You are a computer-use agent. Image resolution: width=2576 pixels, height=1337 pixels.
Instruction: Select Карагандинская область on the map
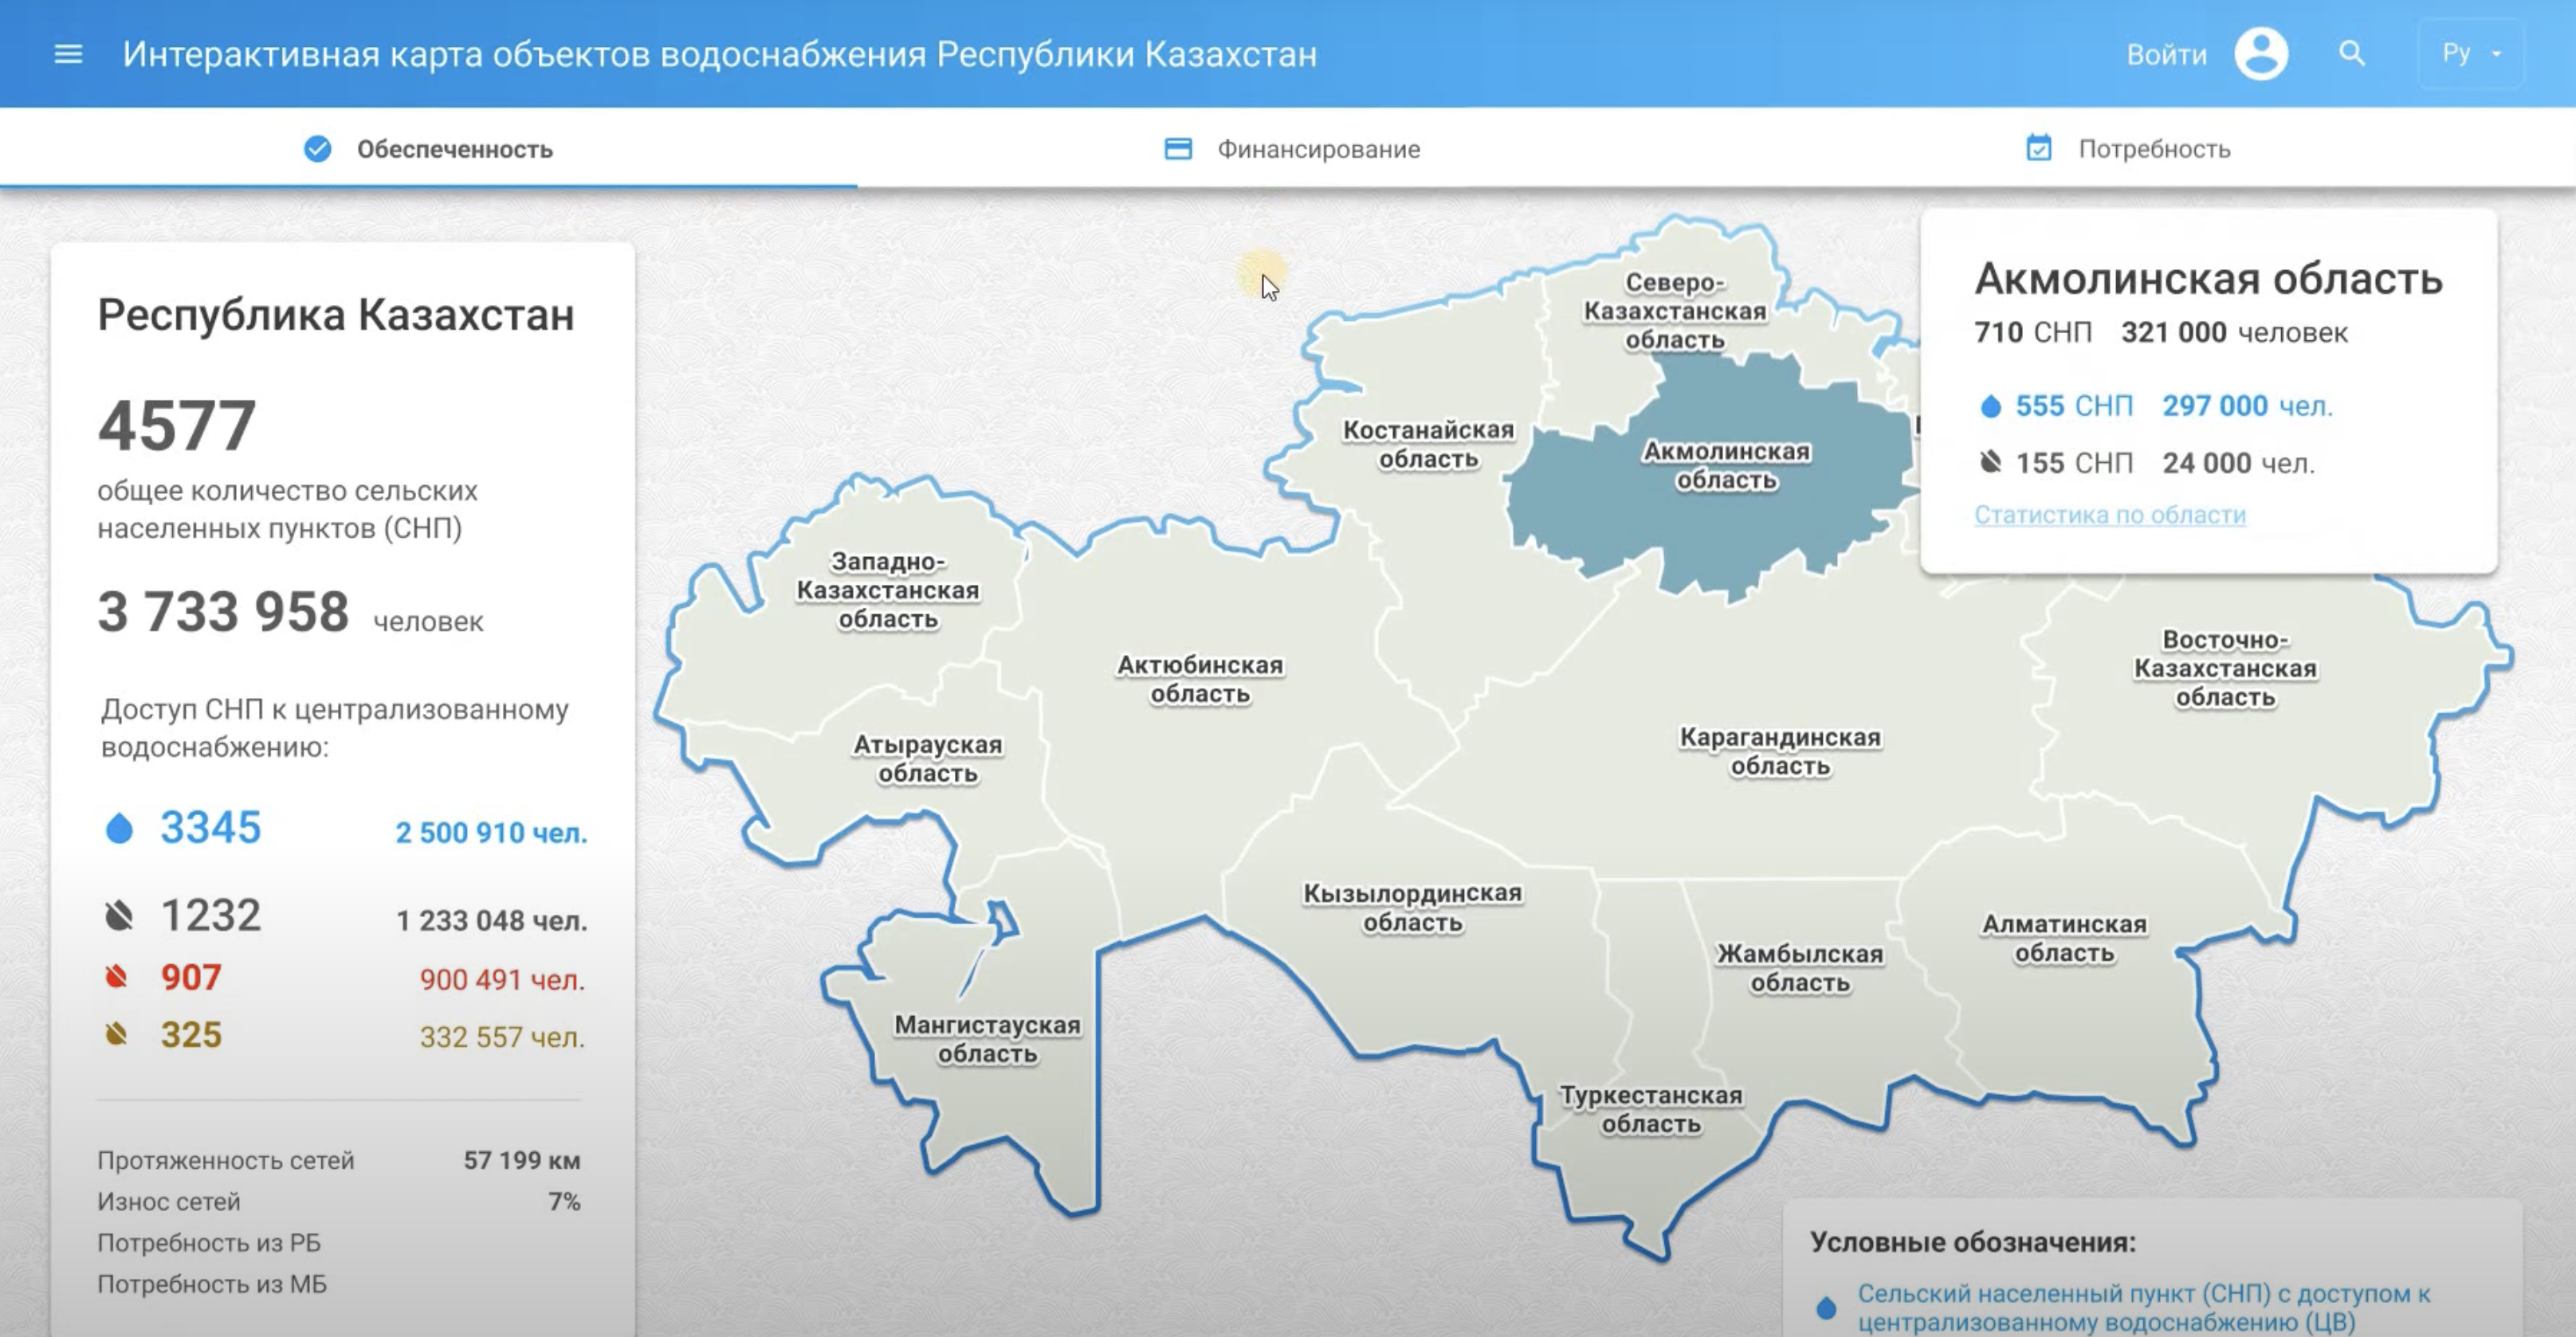tap(1779, 751)
